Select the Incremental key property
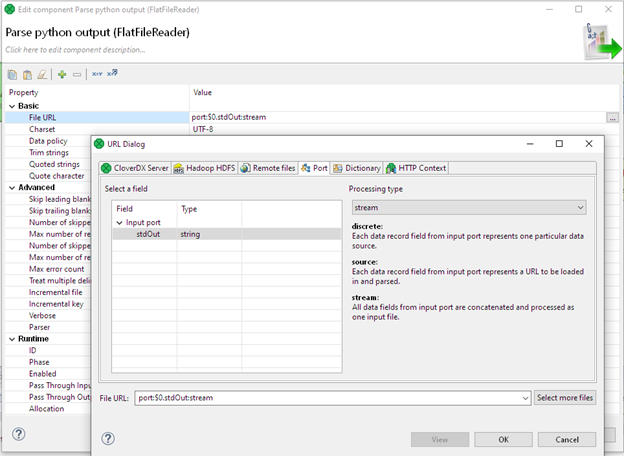Image resolution: width=624 pixels, height=456 pixels. click(x=56, y=304)
